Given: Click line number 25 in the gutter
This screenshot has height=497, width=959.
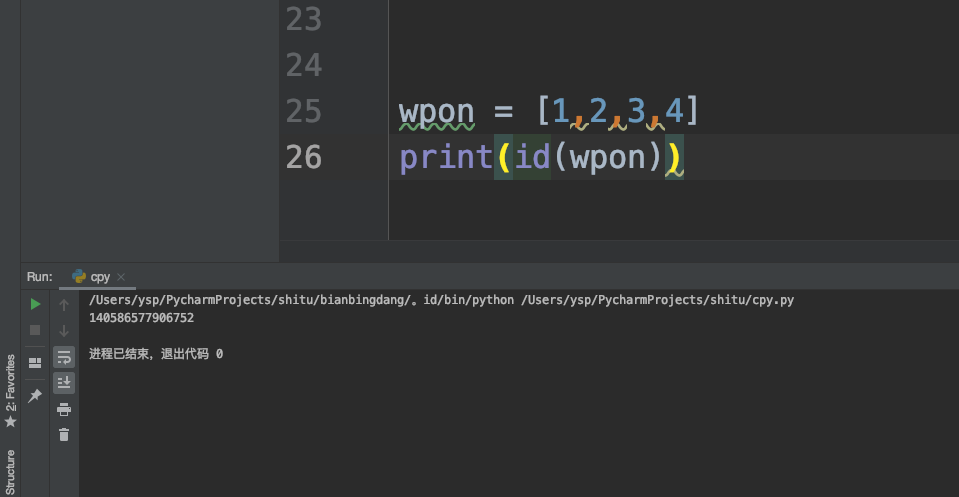Looking at the screenshot, I should (303, 111).
